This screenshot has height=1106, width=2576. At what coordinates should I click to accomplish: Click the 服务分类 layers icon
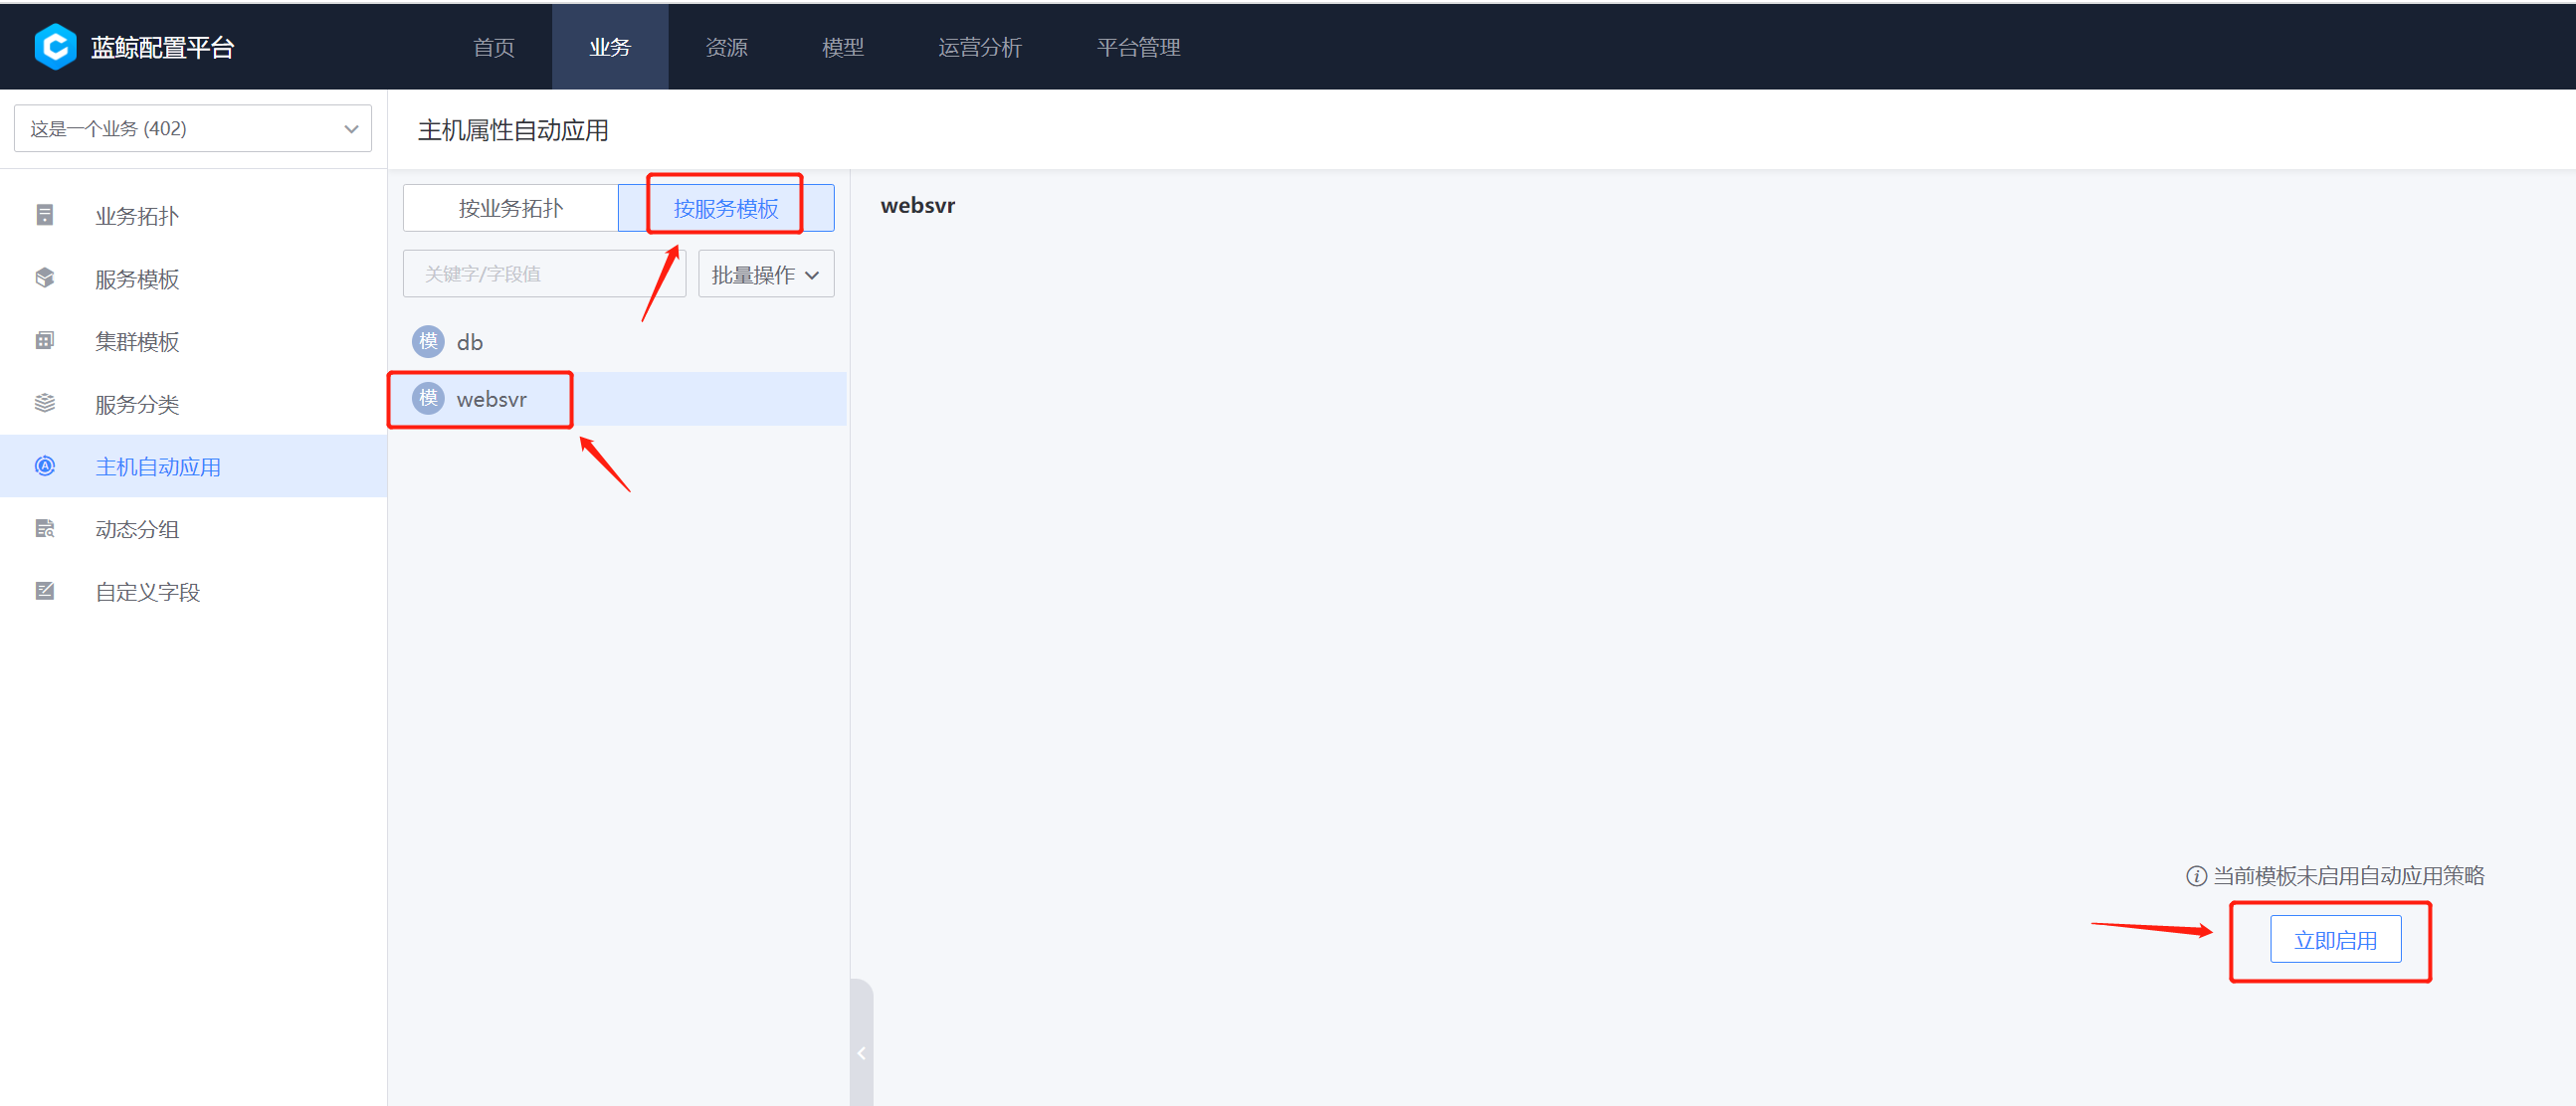pos(45,403)
